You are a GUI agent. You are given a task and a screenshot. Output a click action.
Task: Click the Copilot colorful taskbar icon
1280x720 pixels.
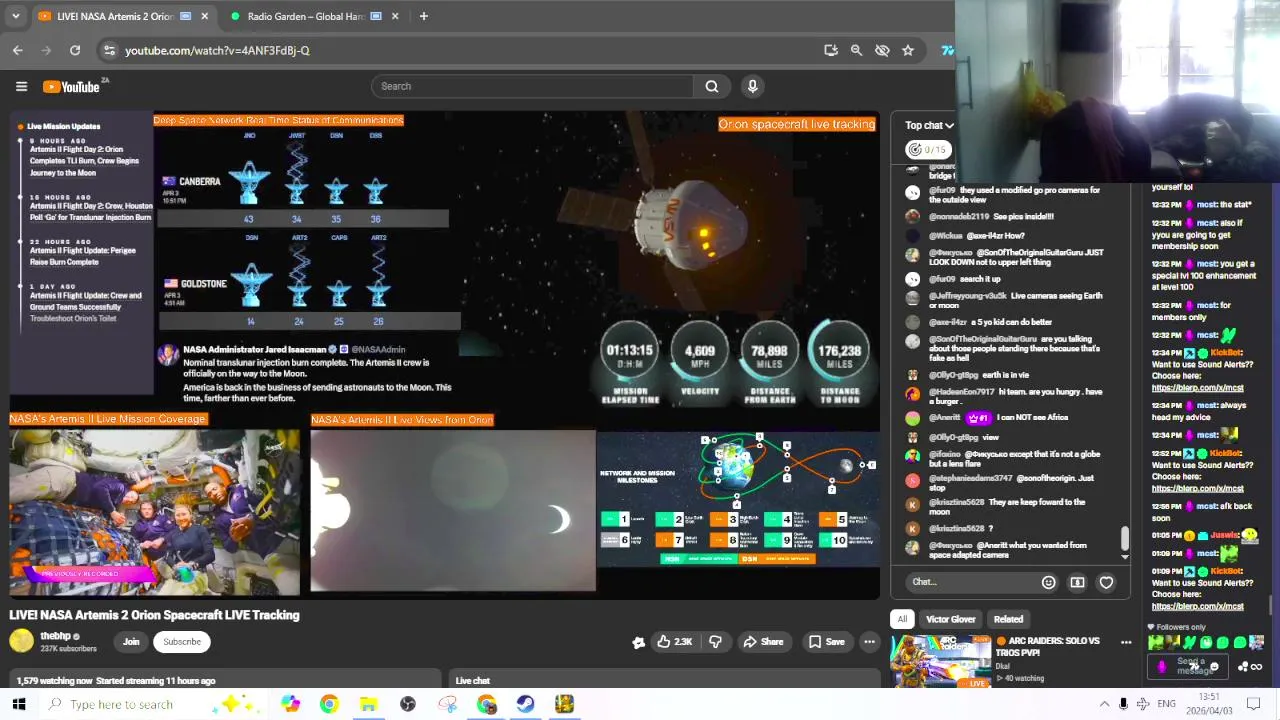(290, 704)
